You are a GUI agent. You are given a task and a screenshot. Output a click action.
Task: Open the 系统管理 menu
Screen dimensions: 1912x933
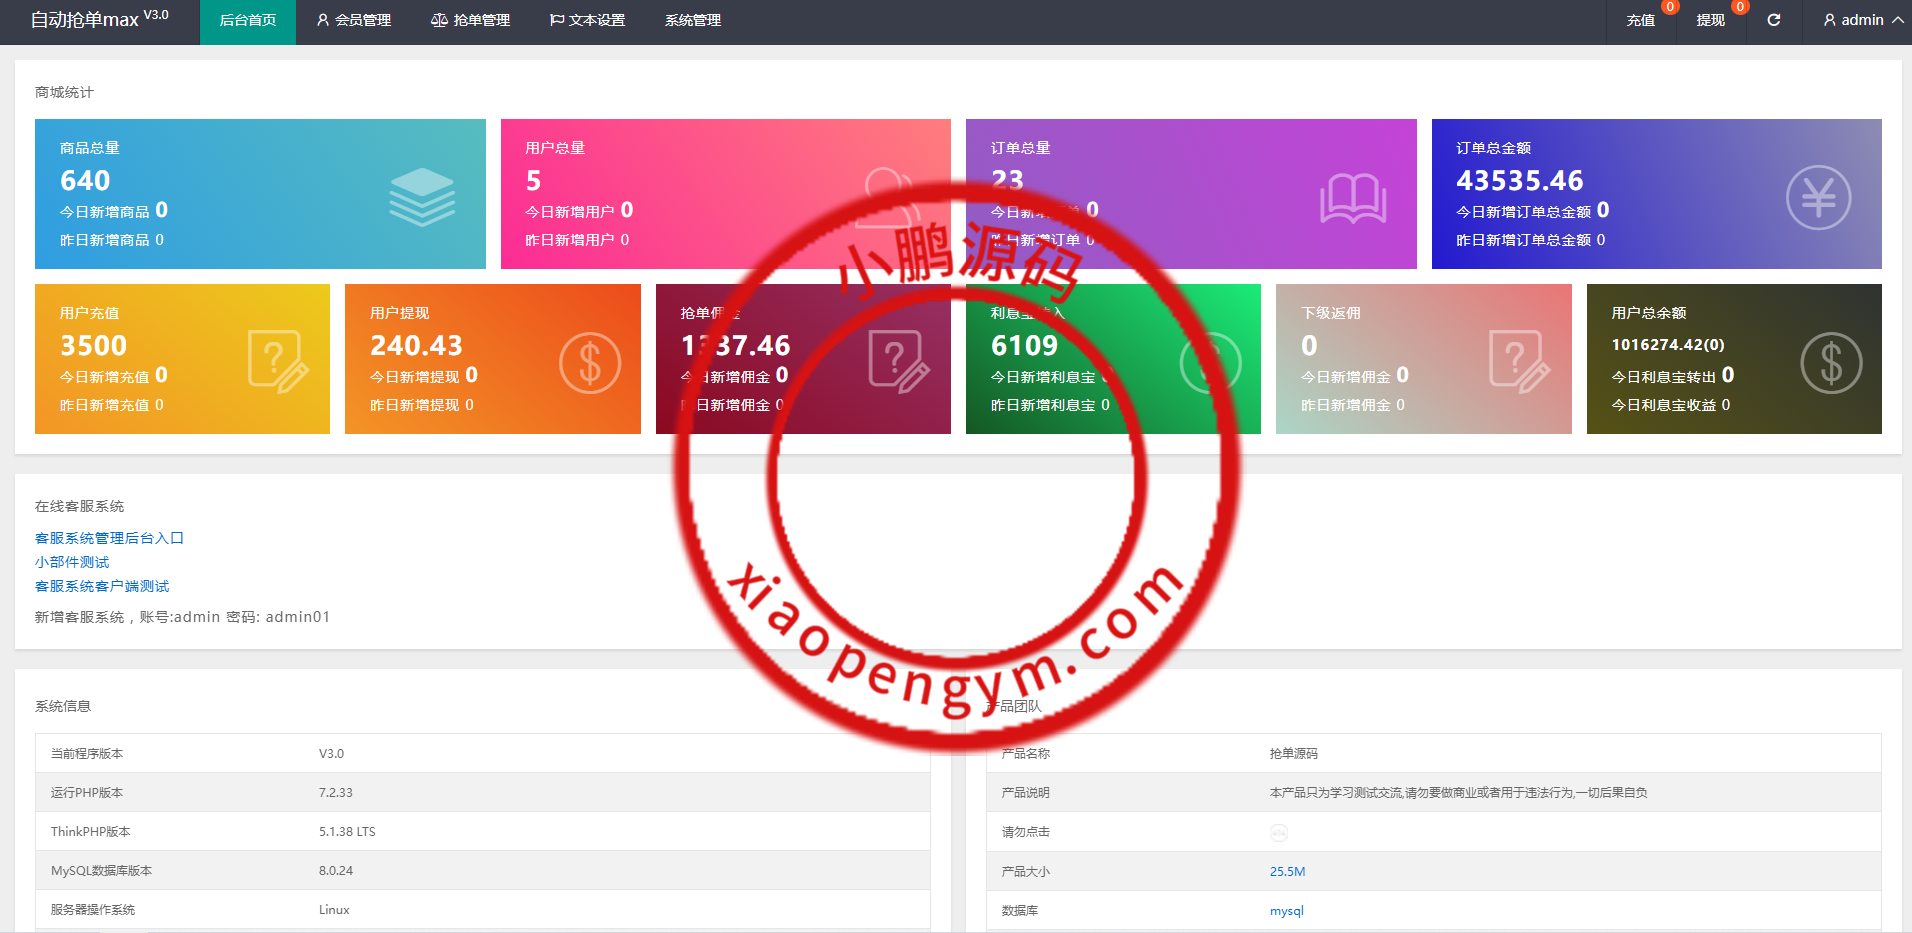[692, 20]
